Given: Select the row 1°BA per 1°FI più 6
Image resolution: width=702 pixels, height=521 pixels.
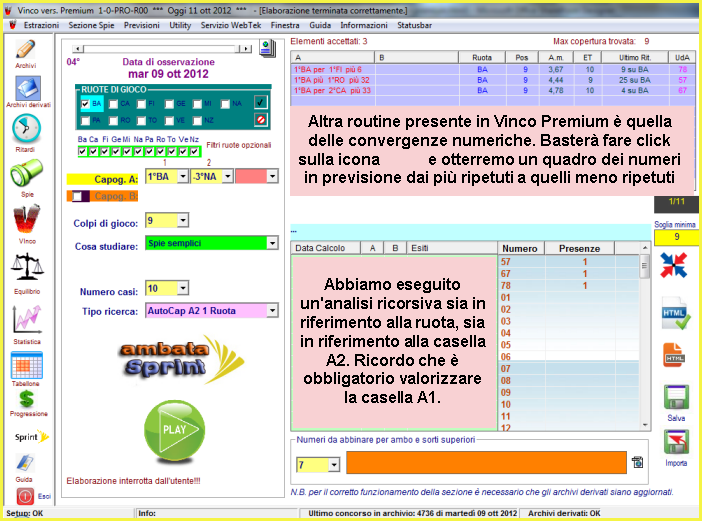Looking at the screenshot, I should pos(492,69).
